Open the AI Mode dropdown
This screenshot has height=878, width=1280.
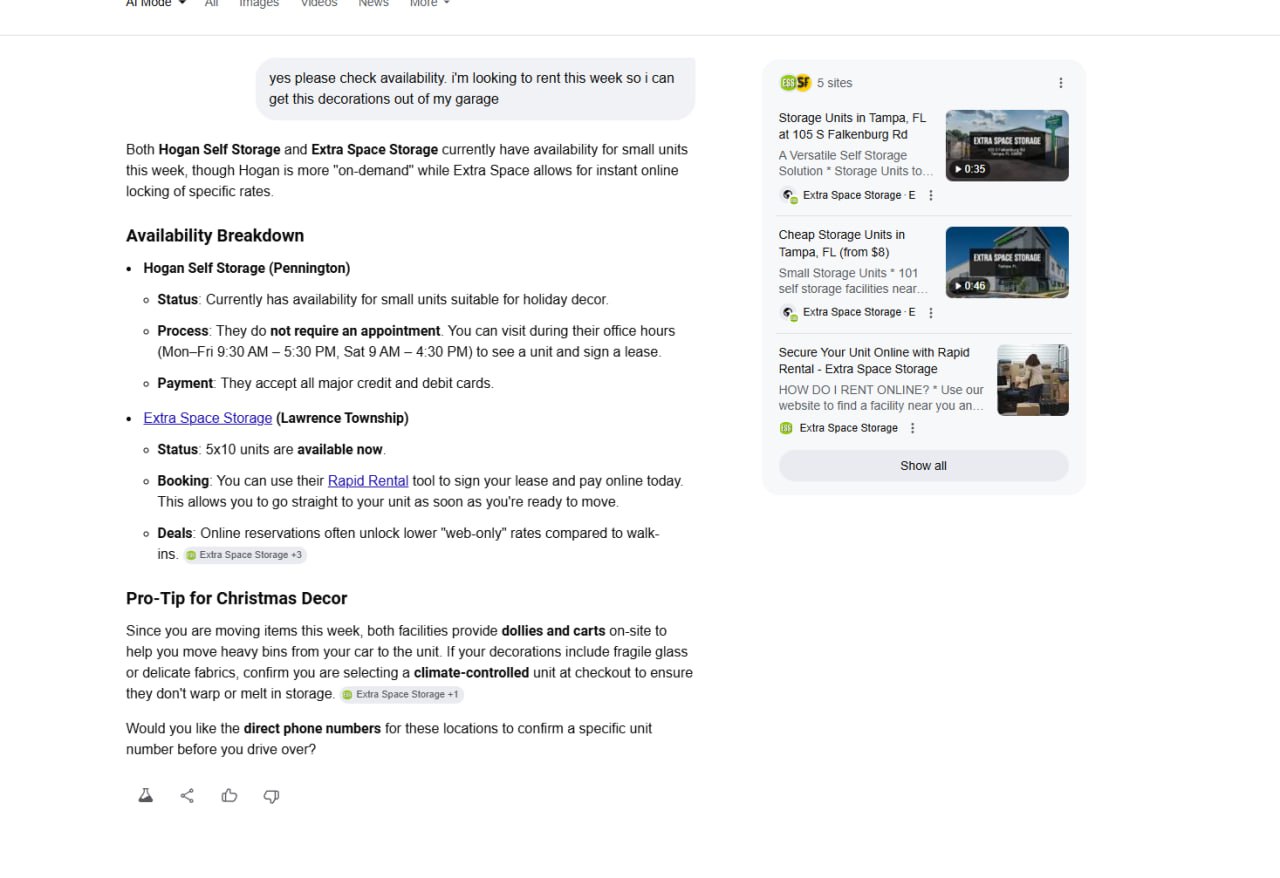click(x=155, y=4)
